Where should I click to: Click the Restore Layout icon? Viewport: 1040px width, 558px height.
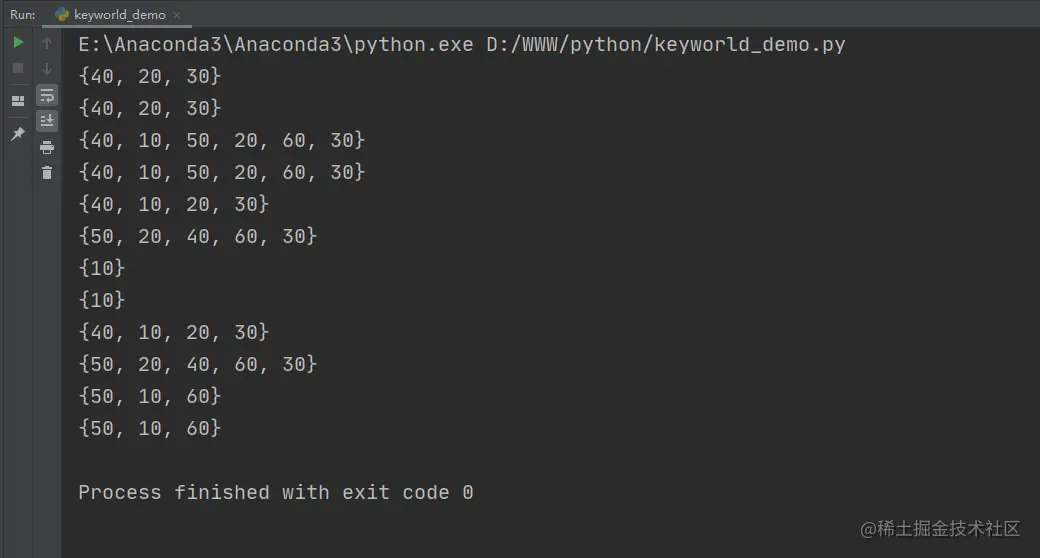[x=18, y=101]
